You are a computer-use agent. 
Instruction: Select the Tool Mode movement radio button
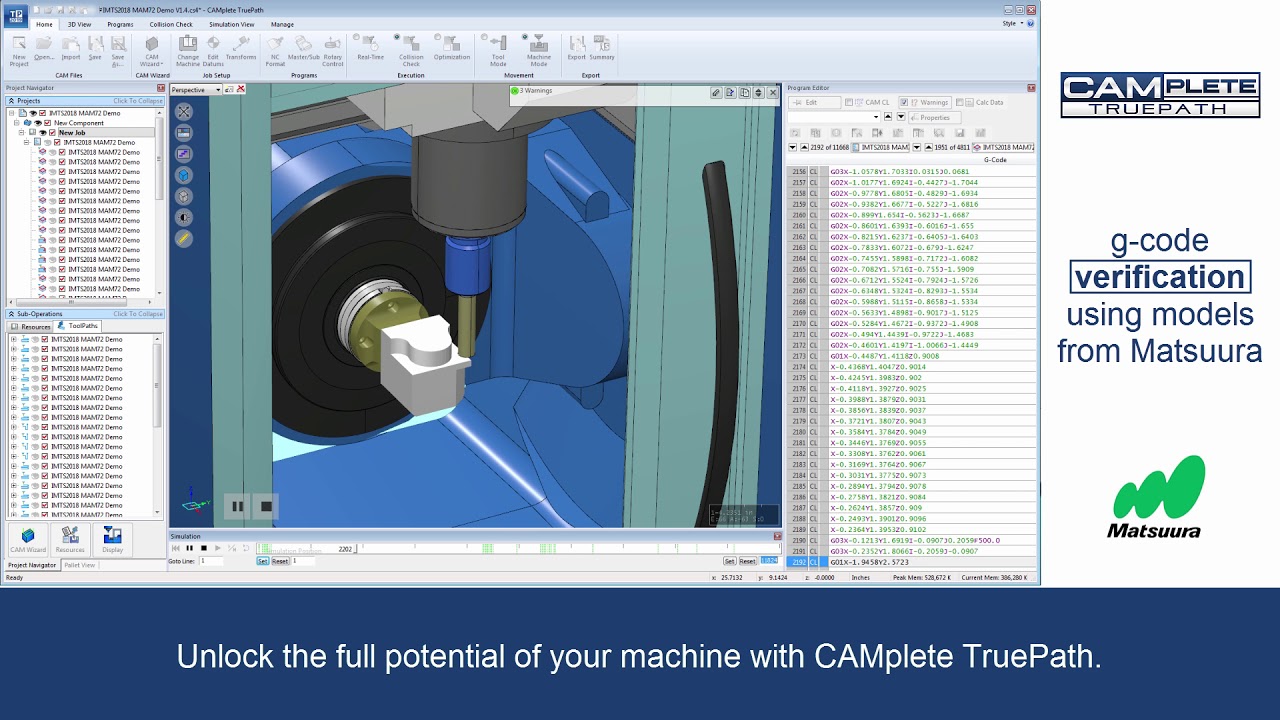point(484,37)
